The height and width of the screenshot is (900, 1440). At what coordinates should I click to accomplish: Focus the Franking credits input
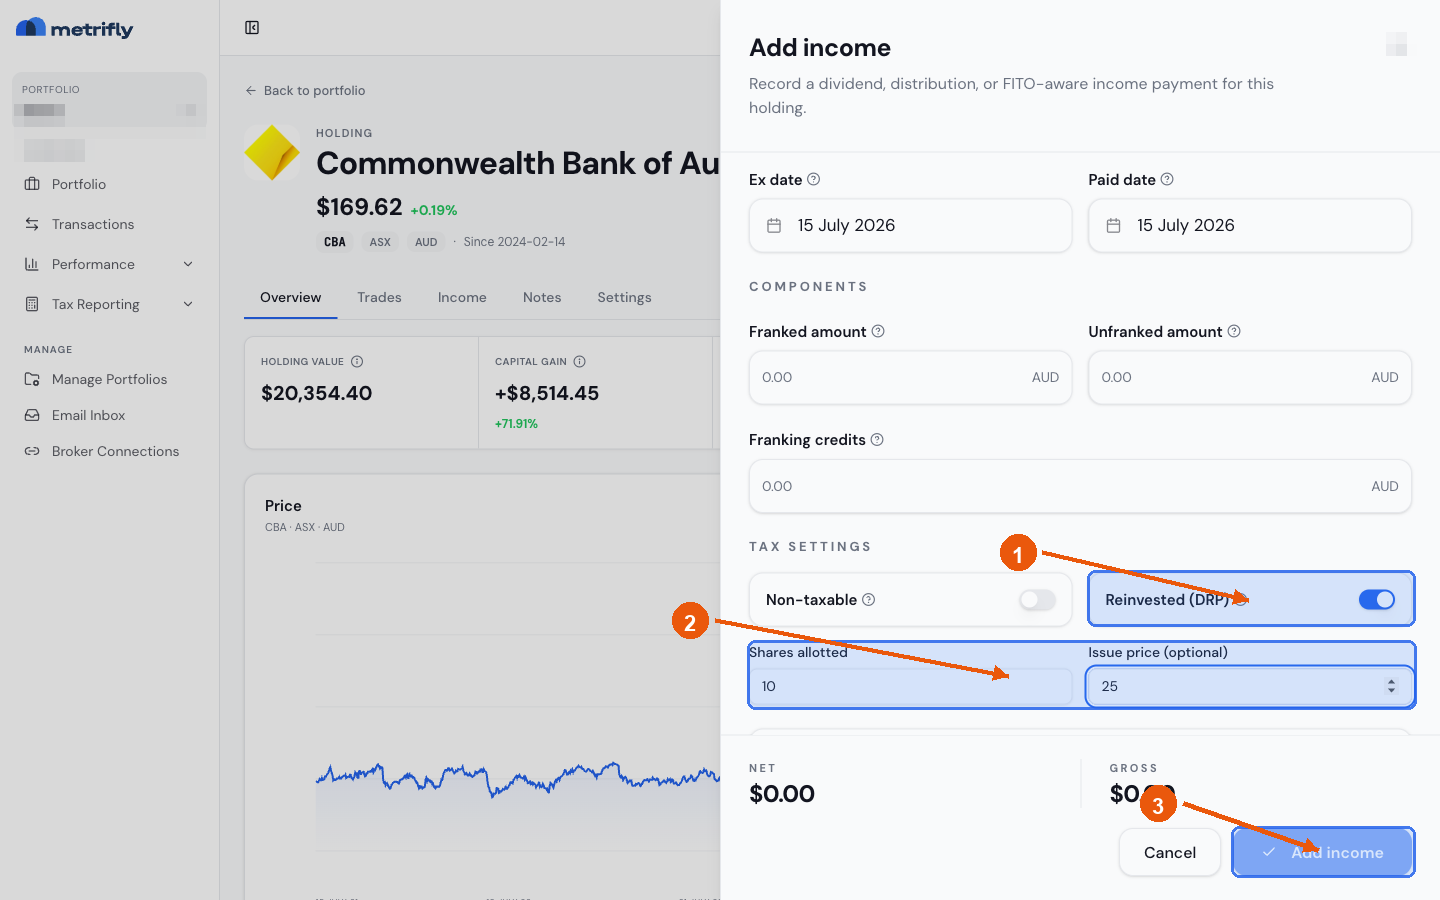coord(1080,486)
